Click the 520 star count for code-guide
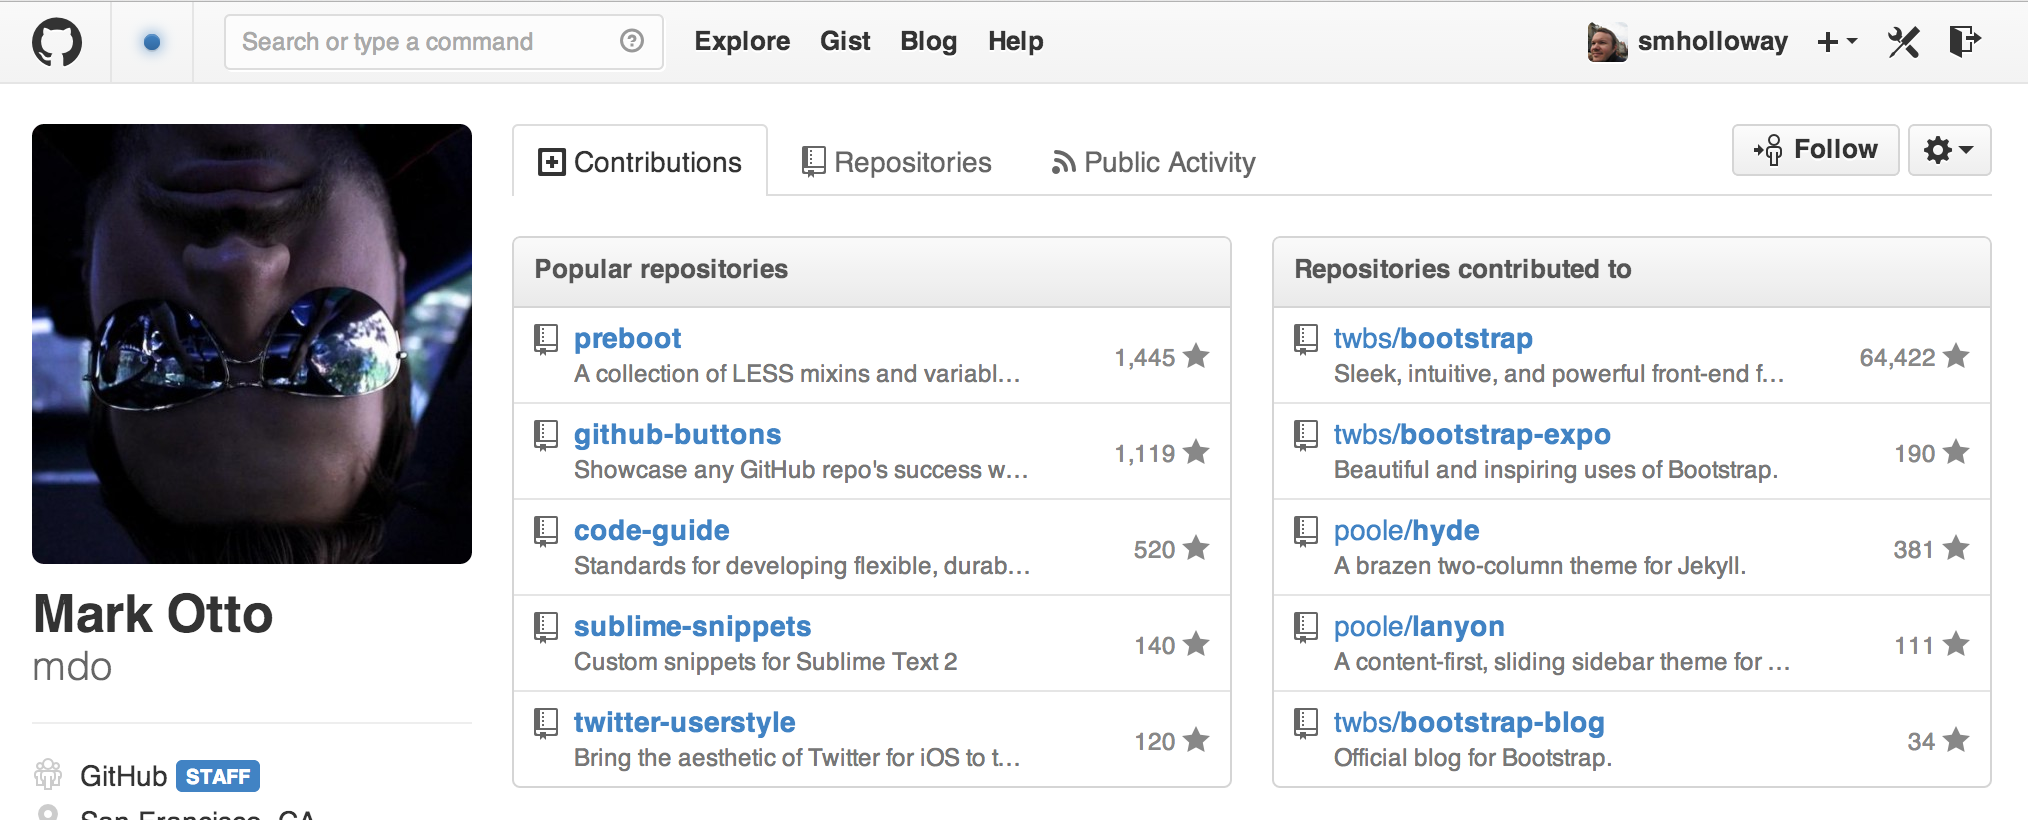Image resolution: width=2028 pixels, height=820 pixels. [1171, 549]
